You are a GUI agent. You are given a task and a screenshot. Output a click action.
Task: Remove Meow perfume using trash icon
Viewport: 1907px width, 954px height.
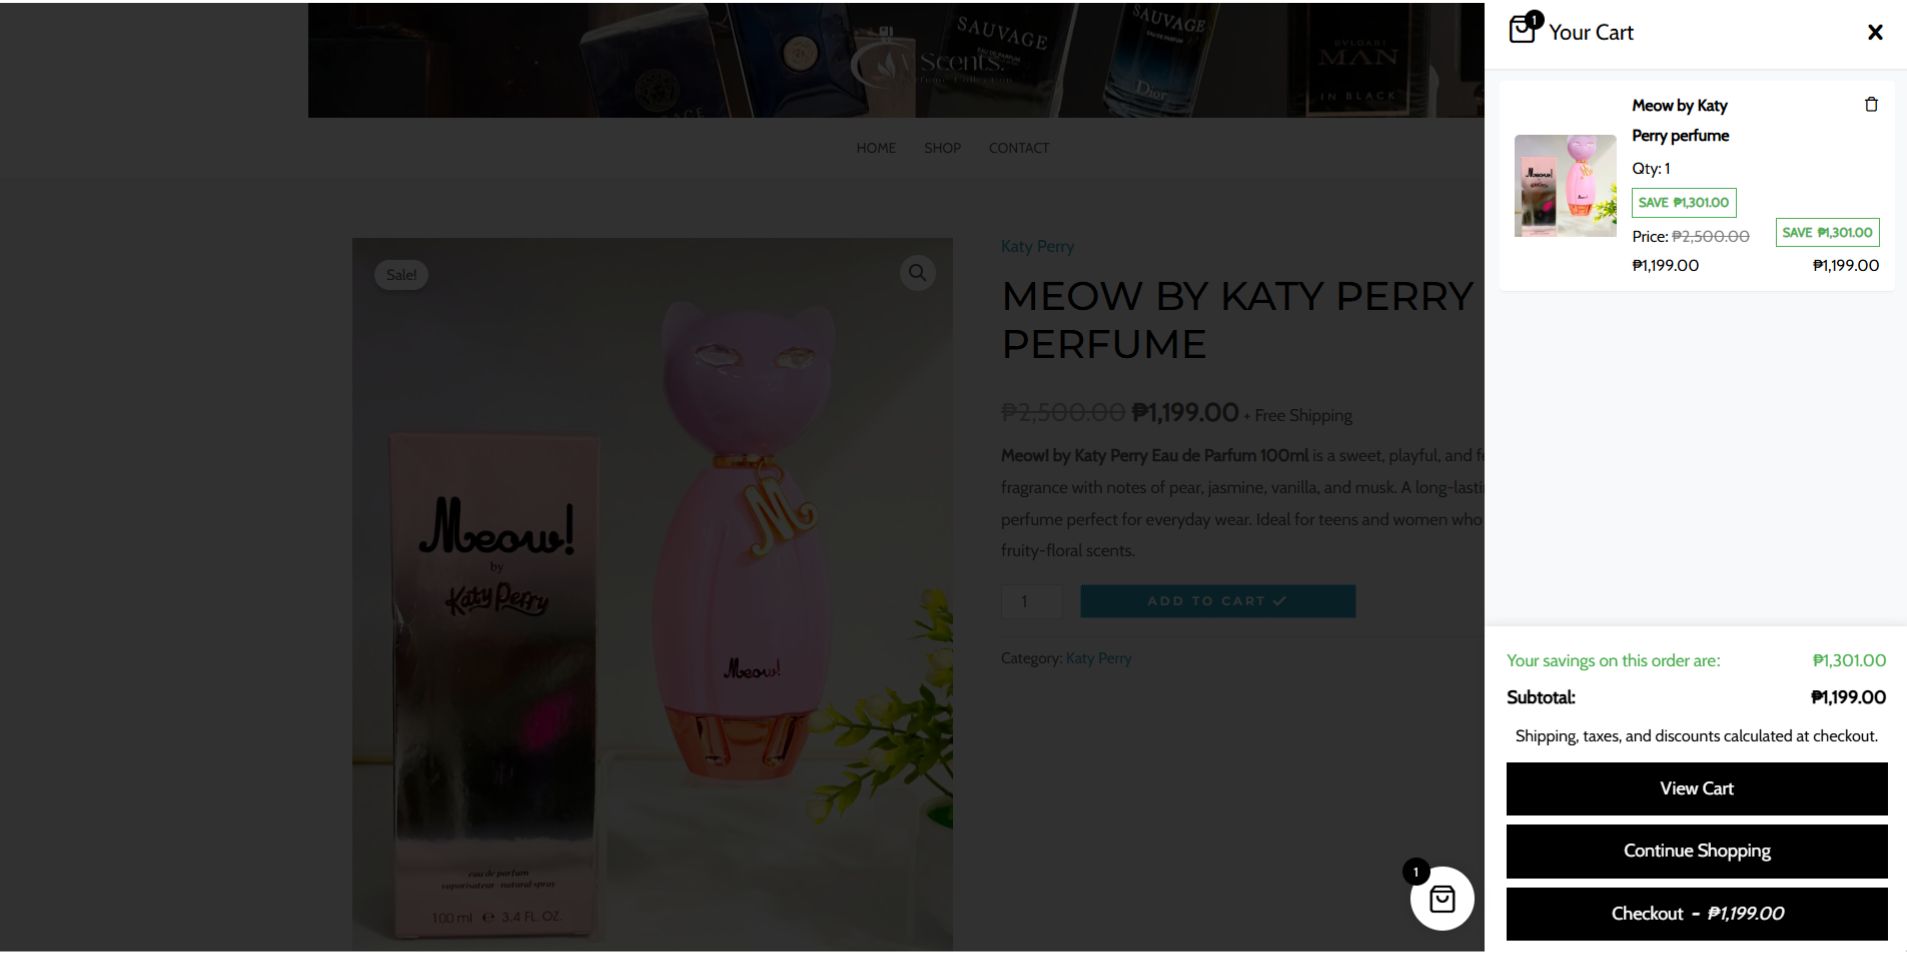pyautogui.click(x=1871, y=105)
